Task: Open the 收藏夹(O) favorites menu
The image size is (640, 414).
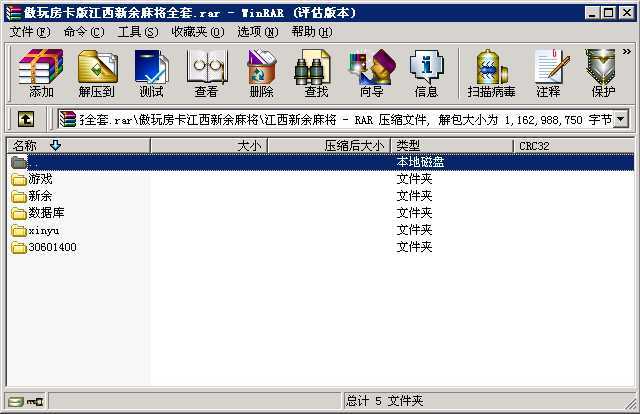Action: click(198, 32)
